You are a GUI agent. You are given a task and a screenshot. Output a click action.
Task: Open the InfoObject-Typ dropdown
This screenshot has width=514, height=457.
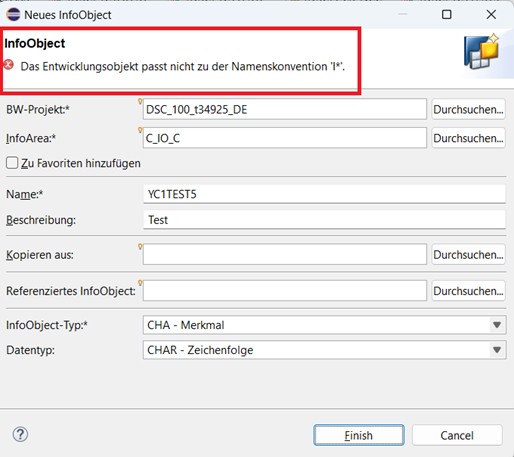pyautogui.click(x=324, y=325)
